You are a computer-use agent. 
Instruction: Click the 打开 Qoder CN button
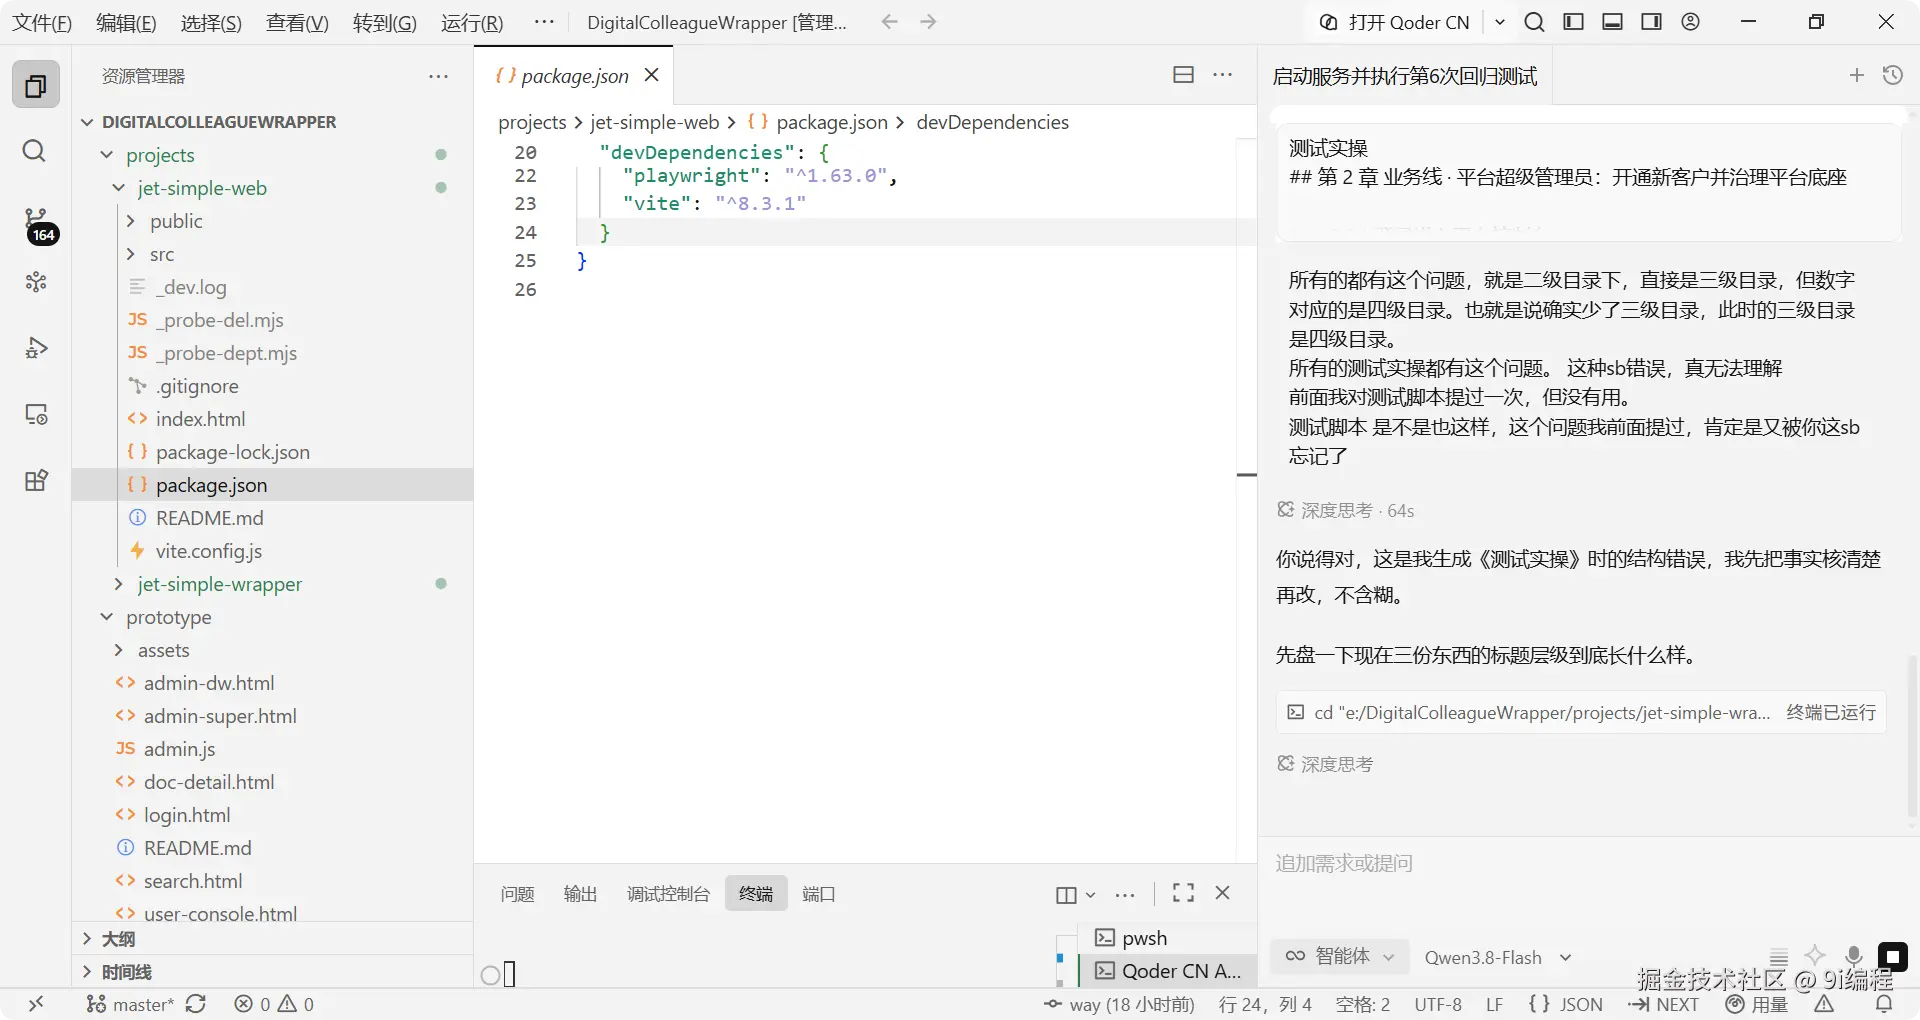pos(1396,22)
